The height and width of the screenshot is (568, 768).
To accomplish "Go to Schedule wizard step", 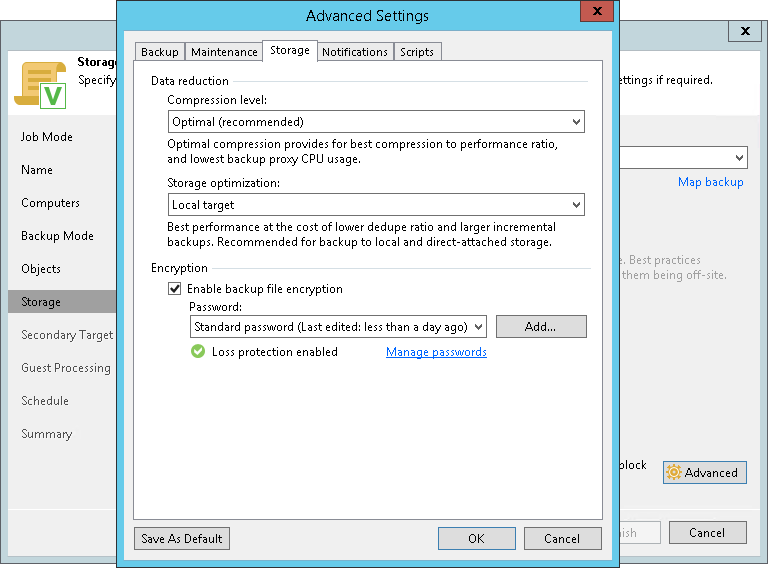I will 45,401.
